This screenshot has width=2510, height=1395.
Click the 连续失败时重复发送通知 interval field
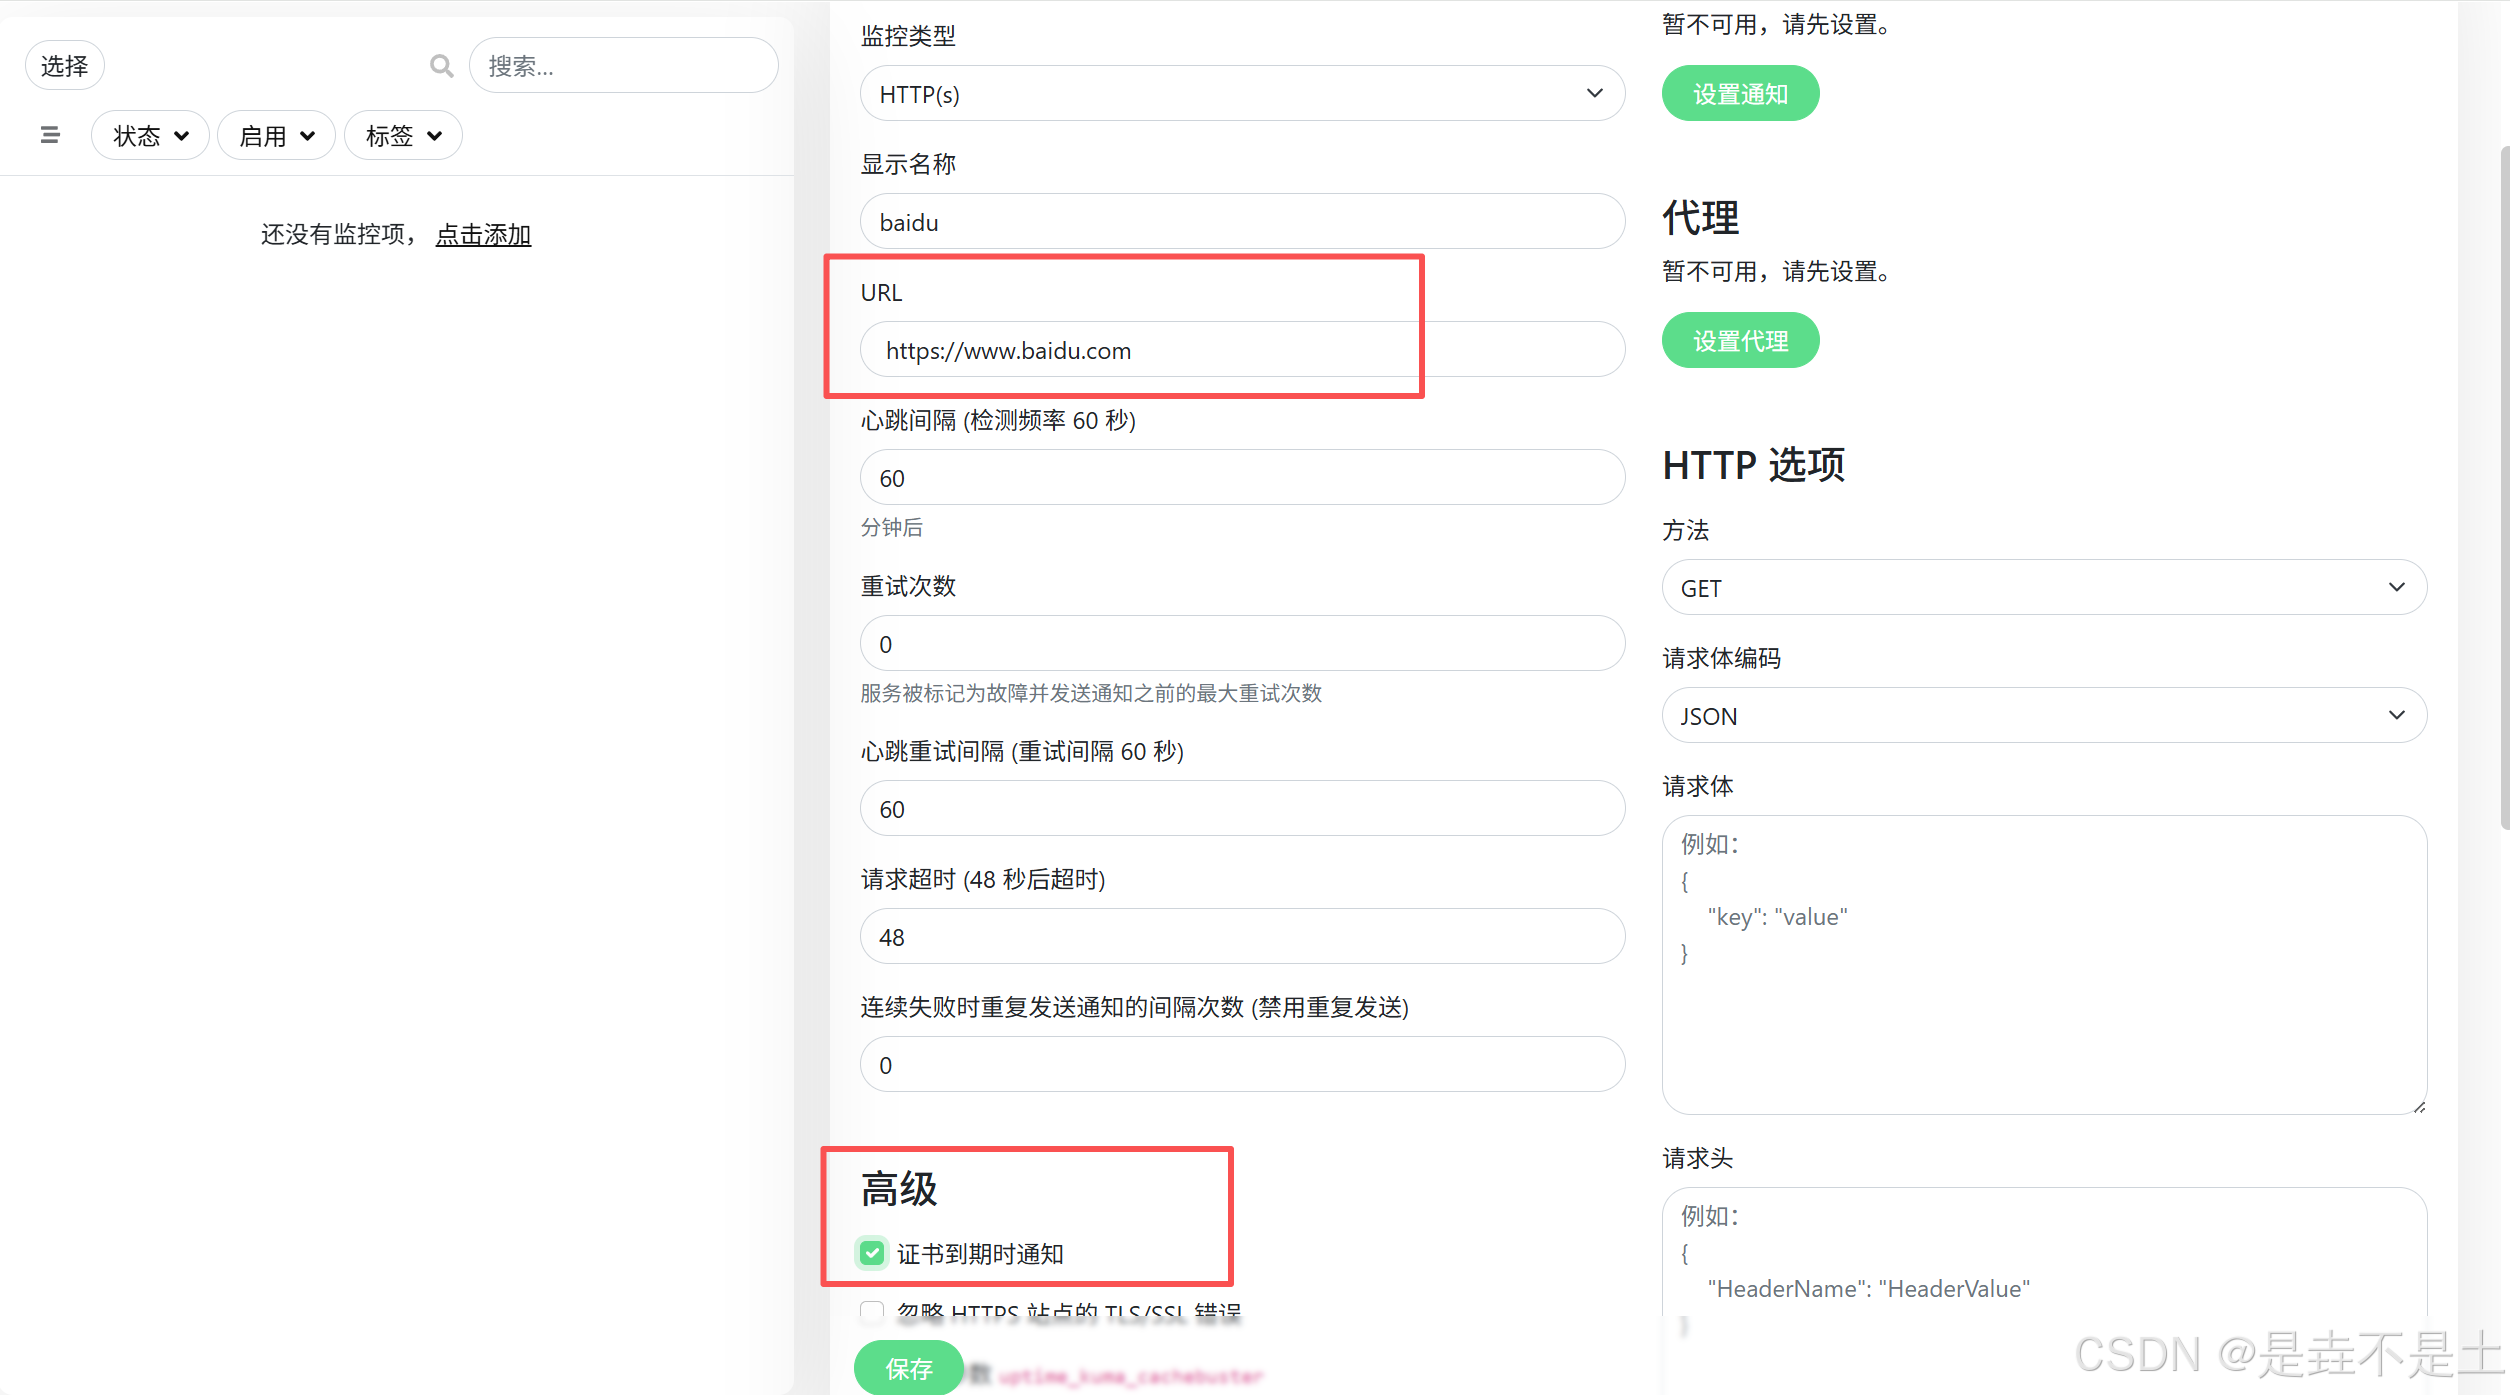(1242, 1065)
